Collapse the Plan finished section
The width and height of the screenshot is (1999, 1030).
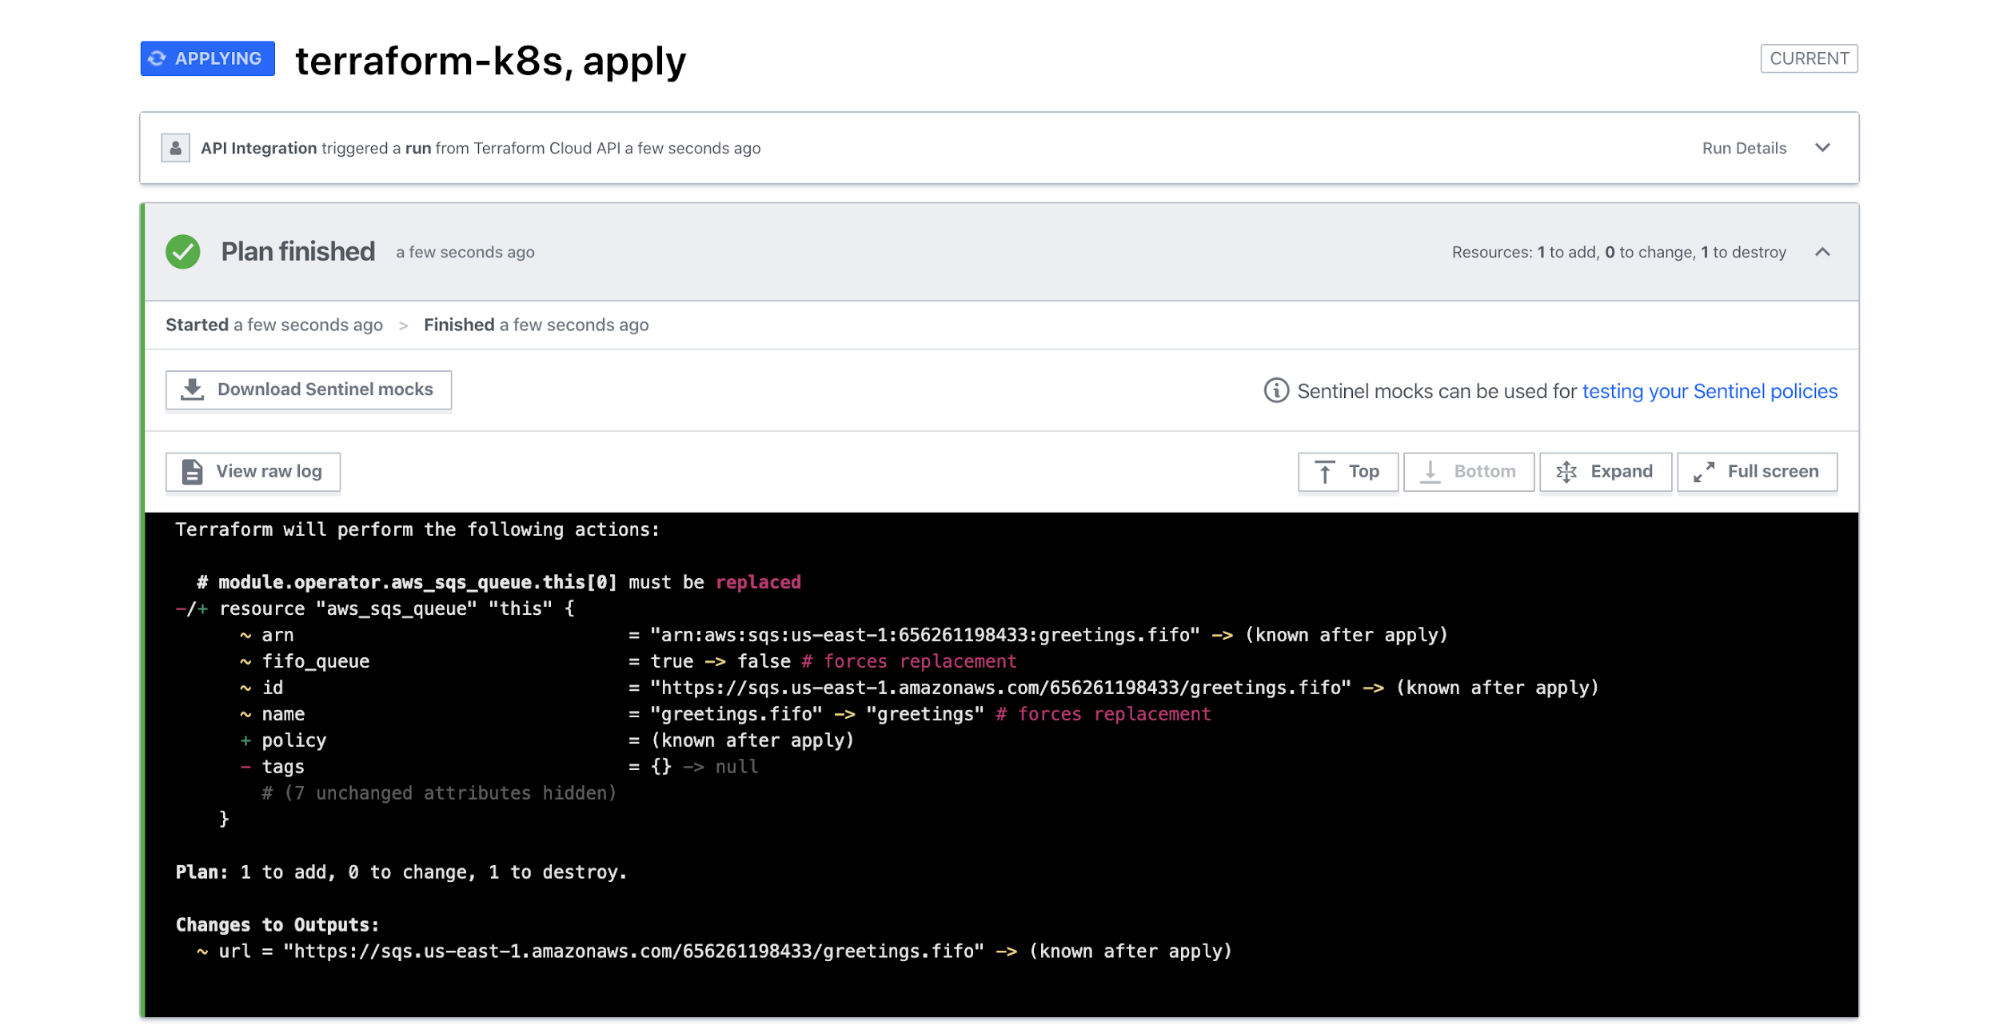1823,252
